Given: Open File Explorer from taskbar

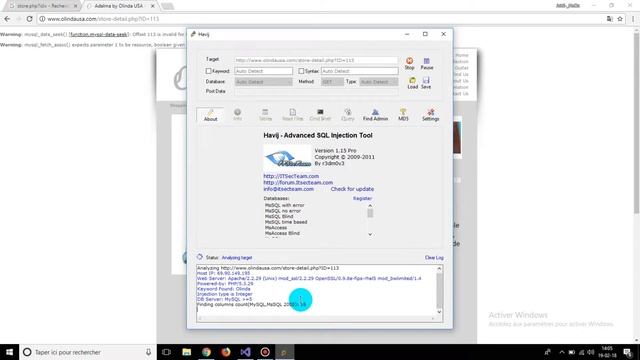Looking at the screenshot, I should click(187, 352).
